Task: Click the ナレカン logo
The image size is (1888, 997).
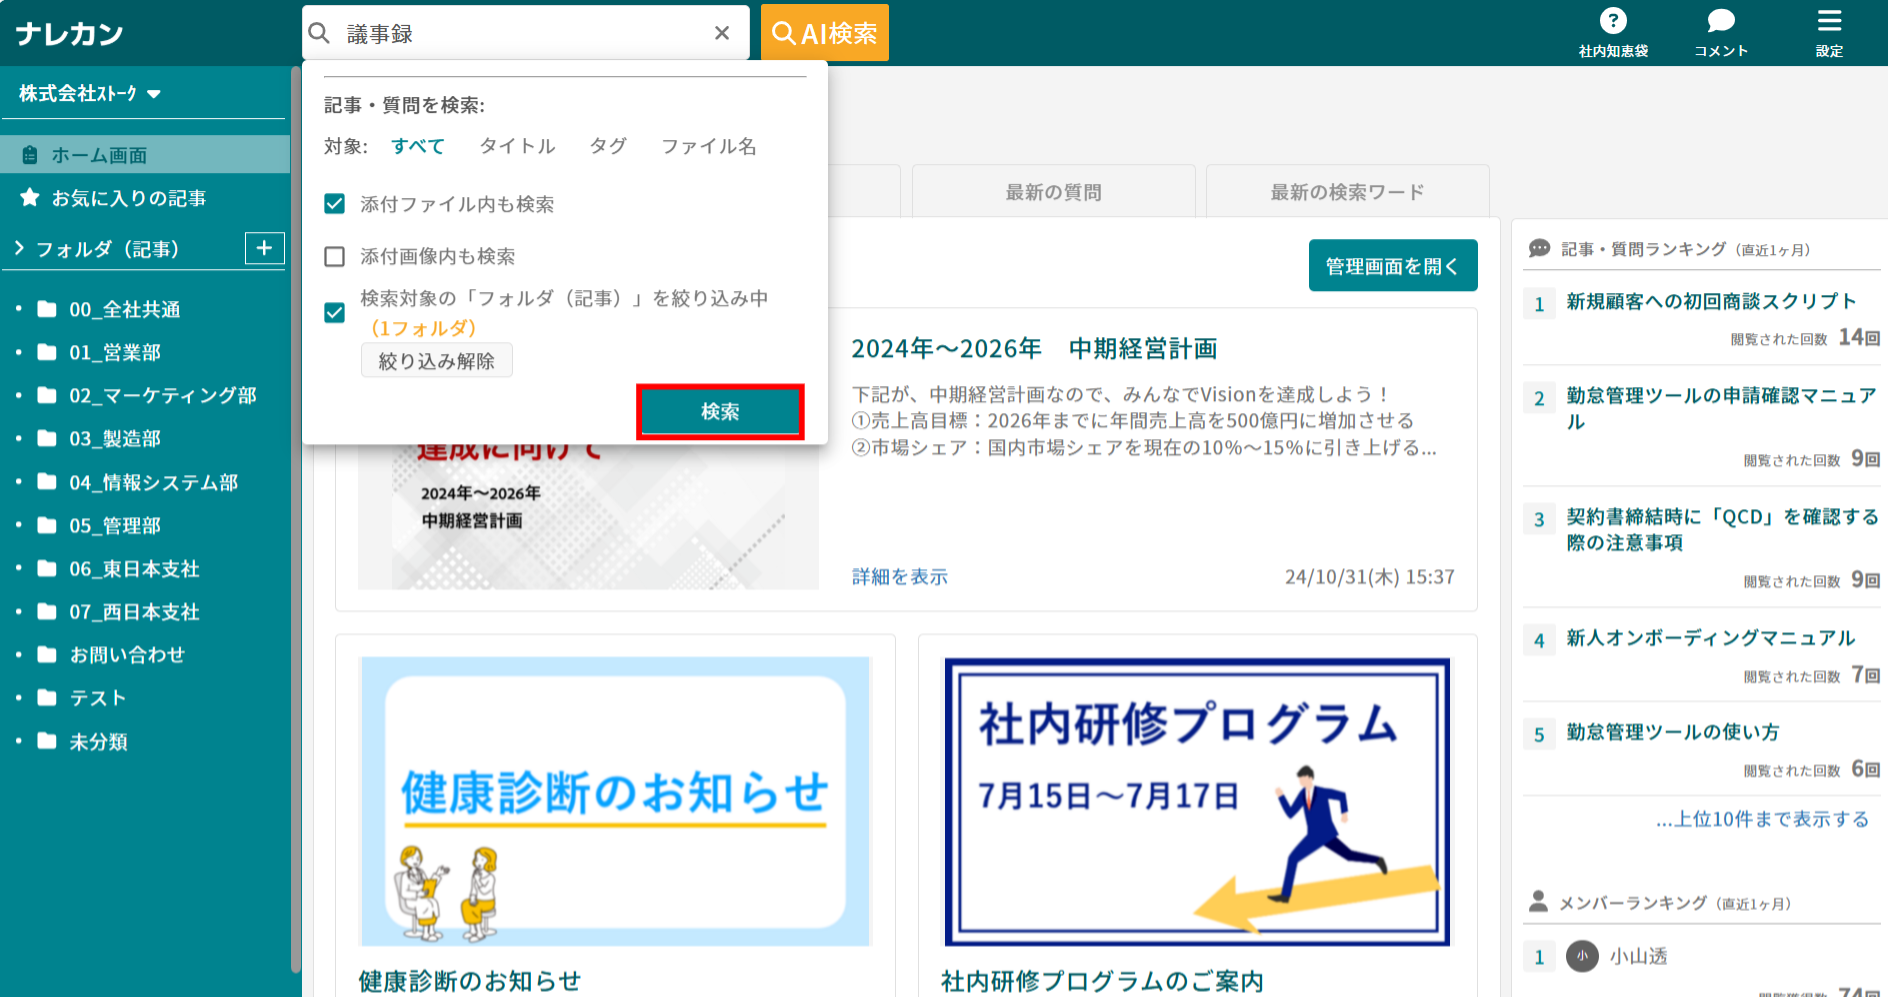Action: [70, 32]
